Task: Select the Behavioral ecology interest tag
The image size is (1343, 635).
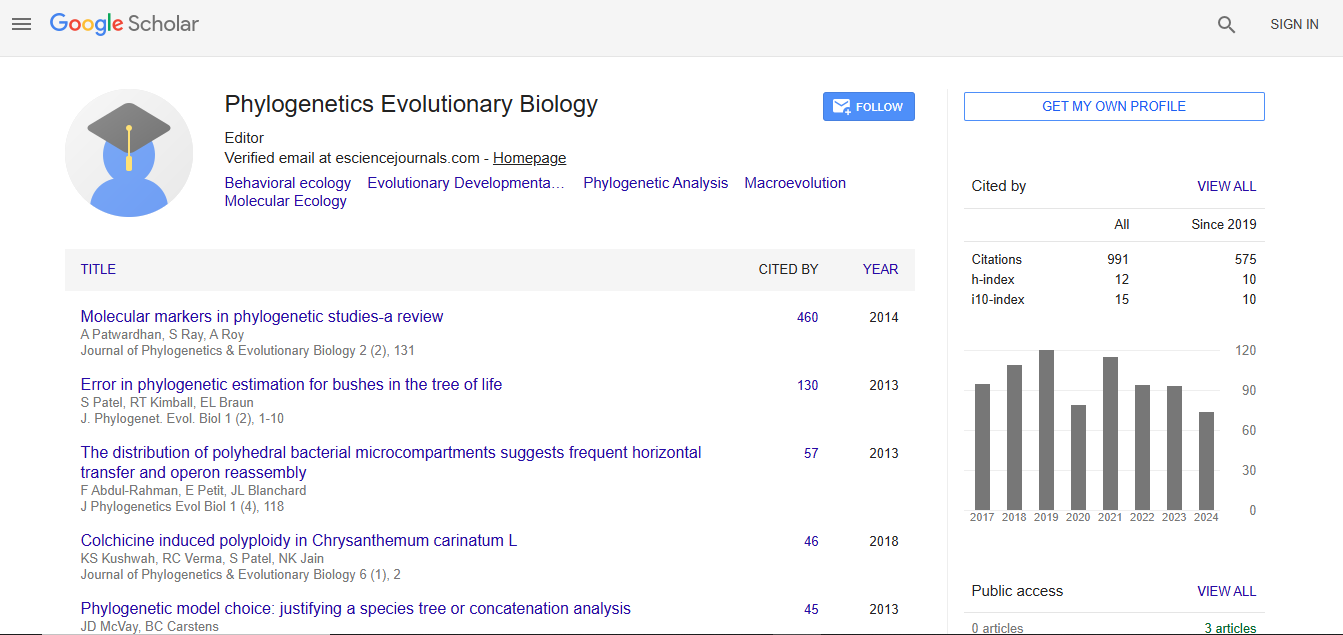Action: click(287, 183)
